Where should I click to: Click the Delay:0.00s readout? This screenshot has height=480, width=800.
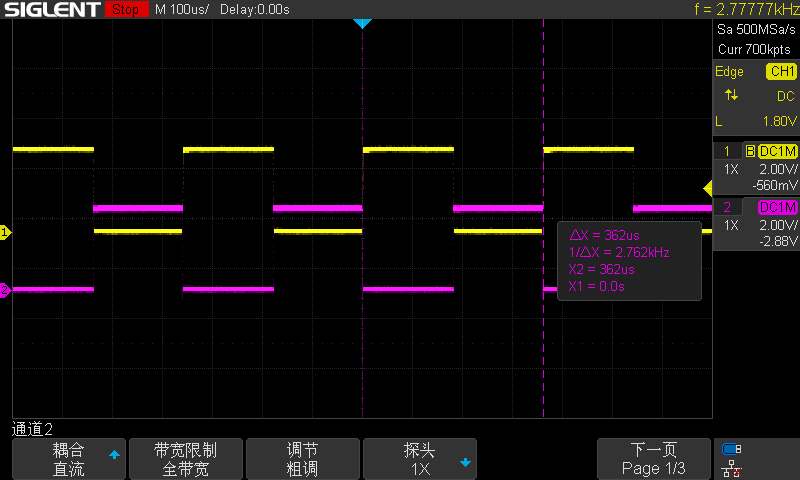tap(255, 9)
